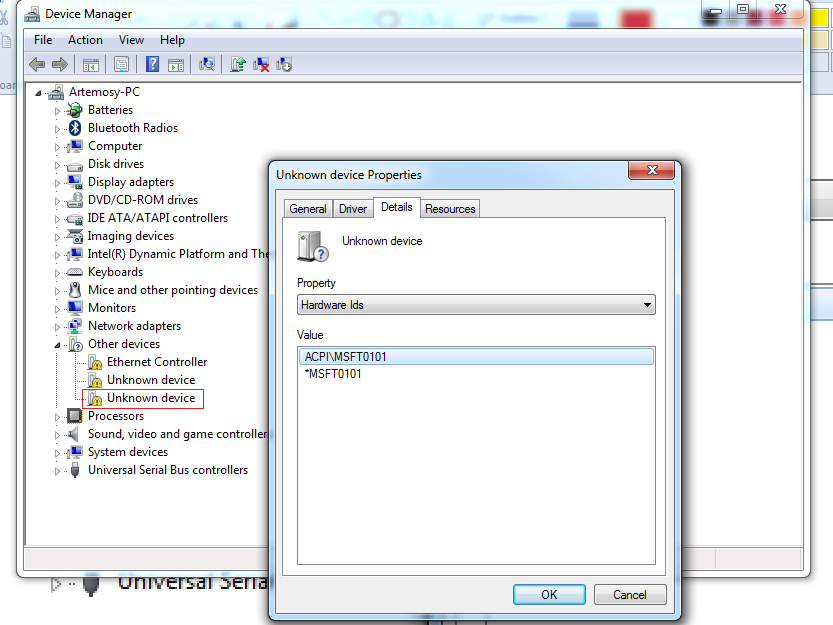This screenshot has height=625, width=833.
Task: Expand the Batteries tree node
Action: tap(57, 111)
